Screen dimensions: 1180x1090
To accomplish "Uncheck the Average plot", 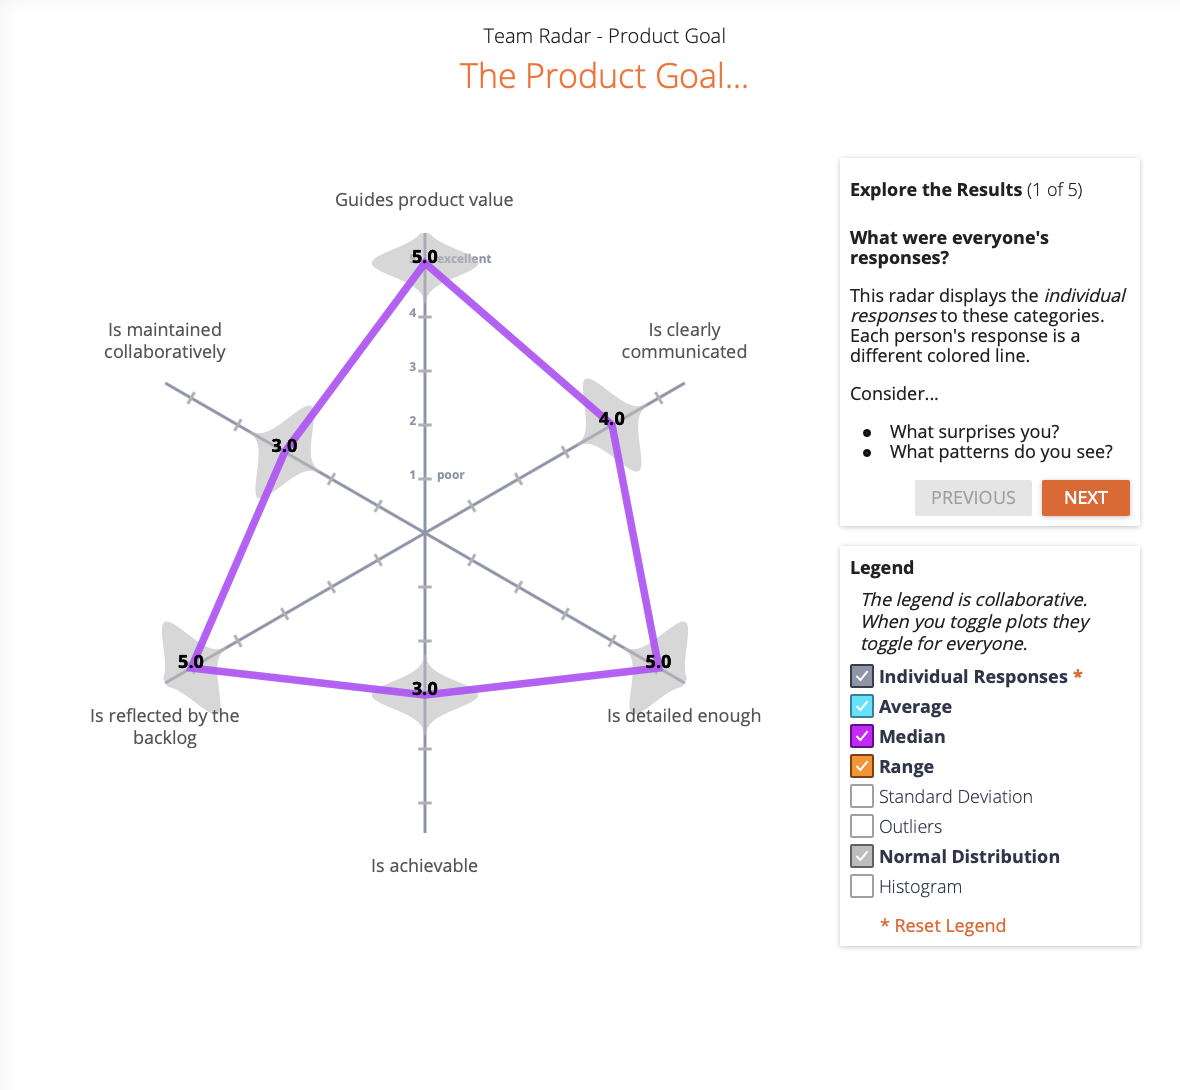I will (861, 706).
